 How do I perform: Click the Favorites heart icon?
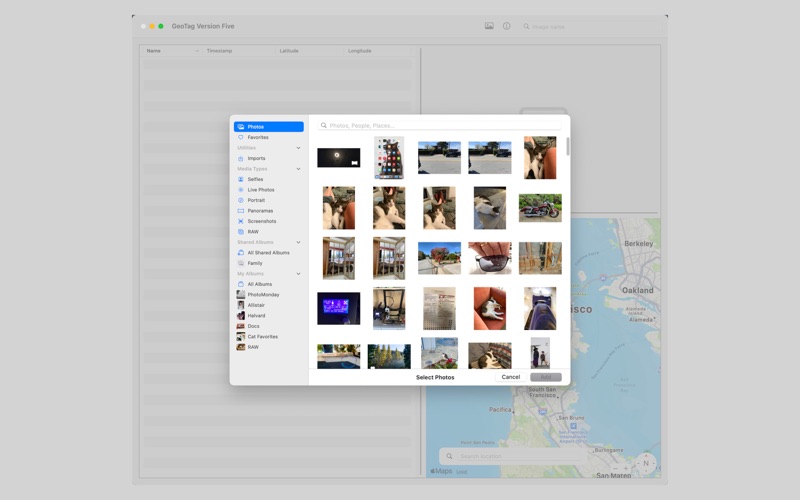pos(241,137)
